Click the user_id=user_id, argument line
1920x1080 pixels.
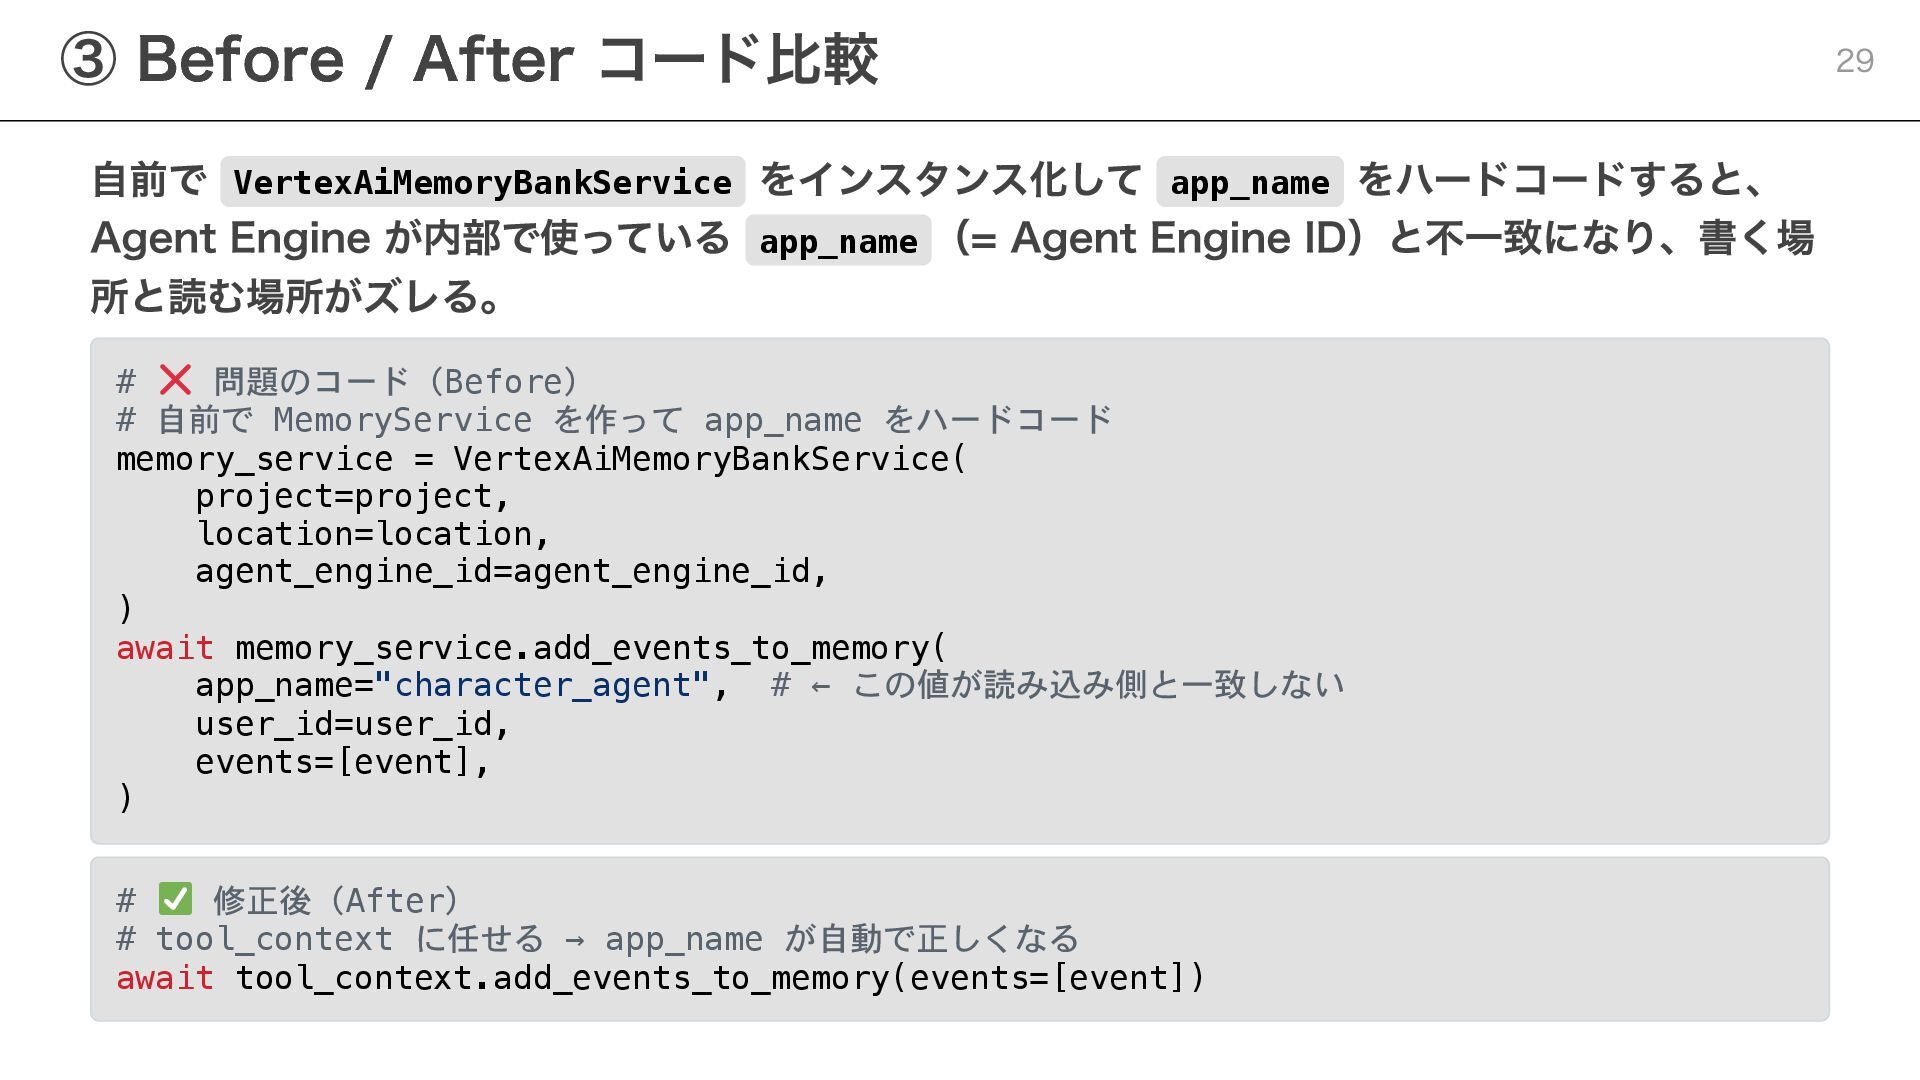[352, 724]
